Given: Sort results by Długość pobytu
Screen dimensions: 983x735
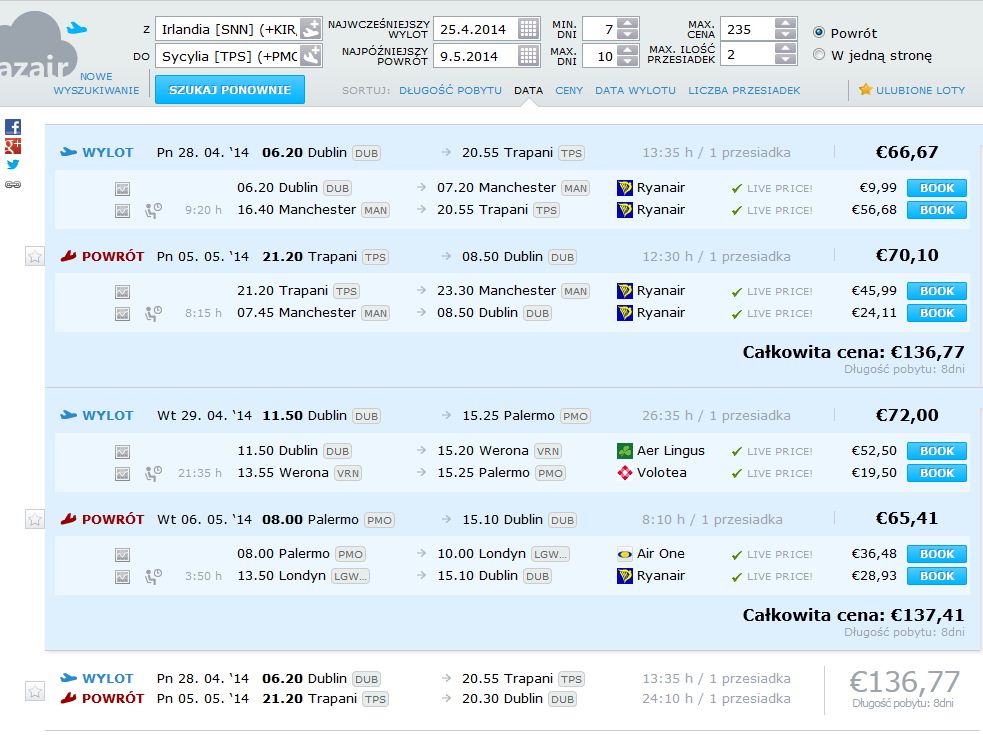Looking at the screenshot, I should tap(450, 90).
